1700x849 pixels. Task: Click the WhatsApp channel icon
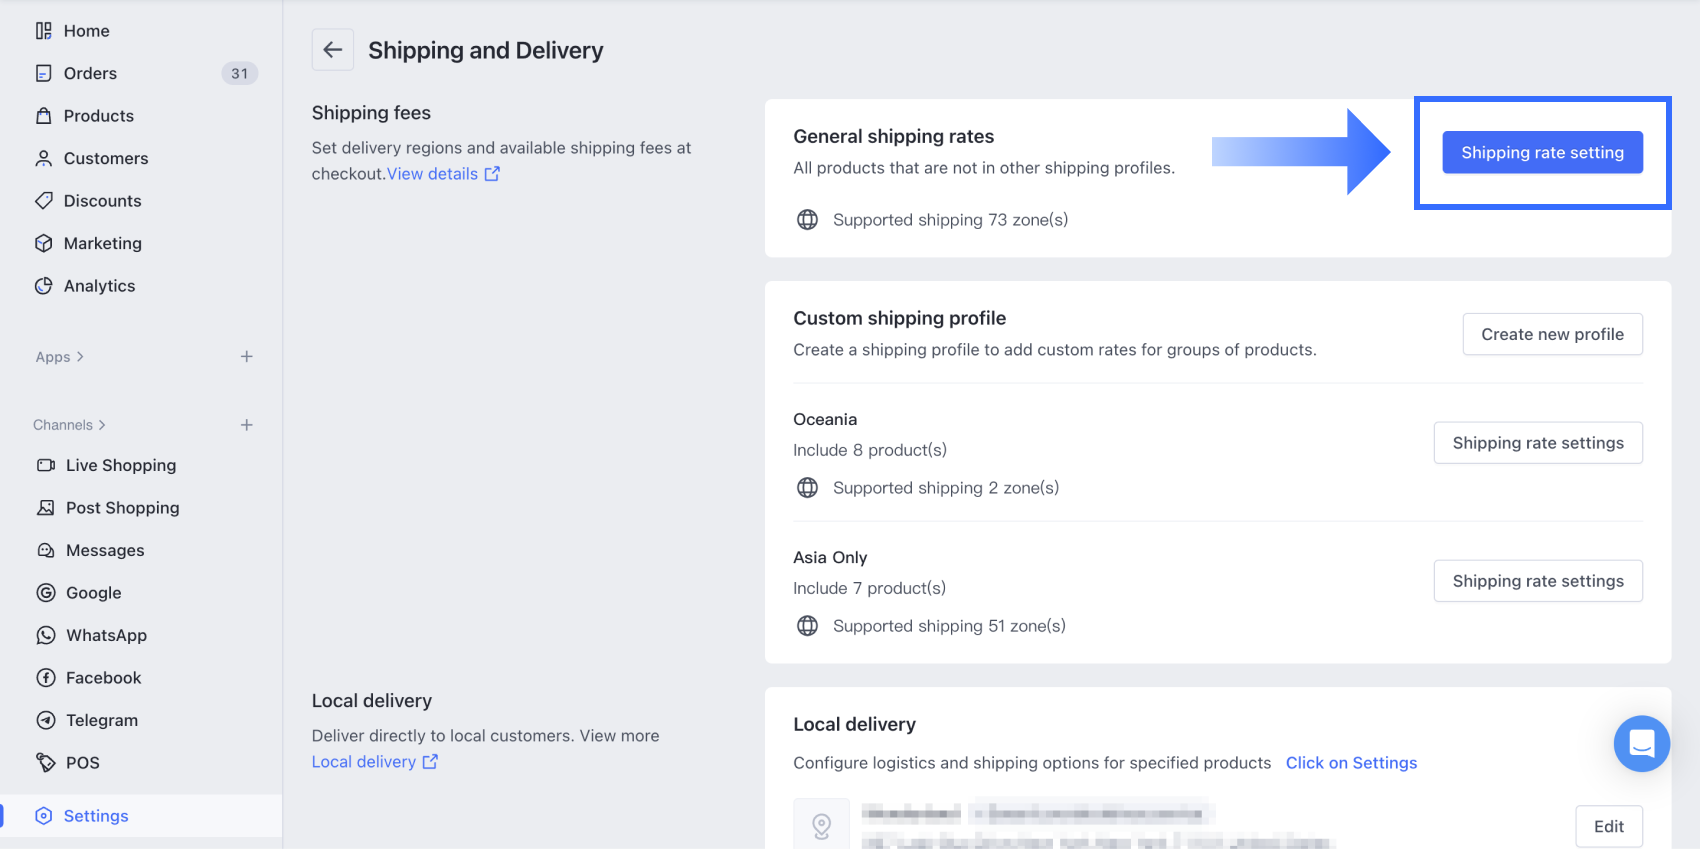tap(46, 635)
